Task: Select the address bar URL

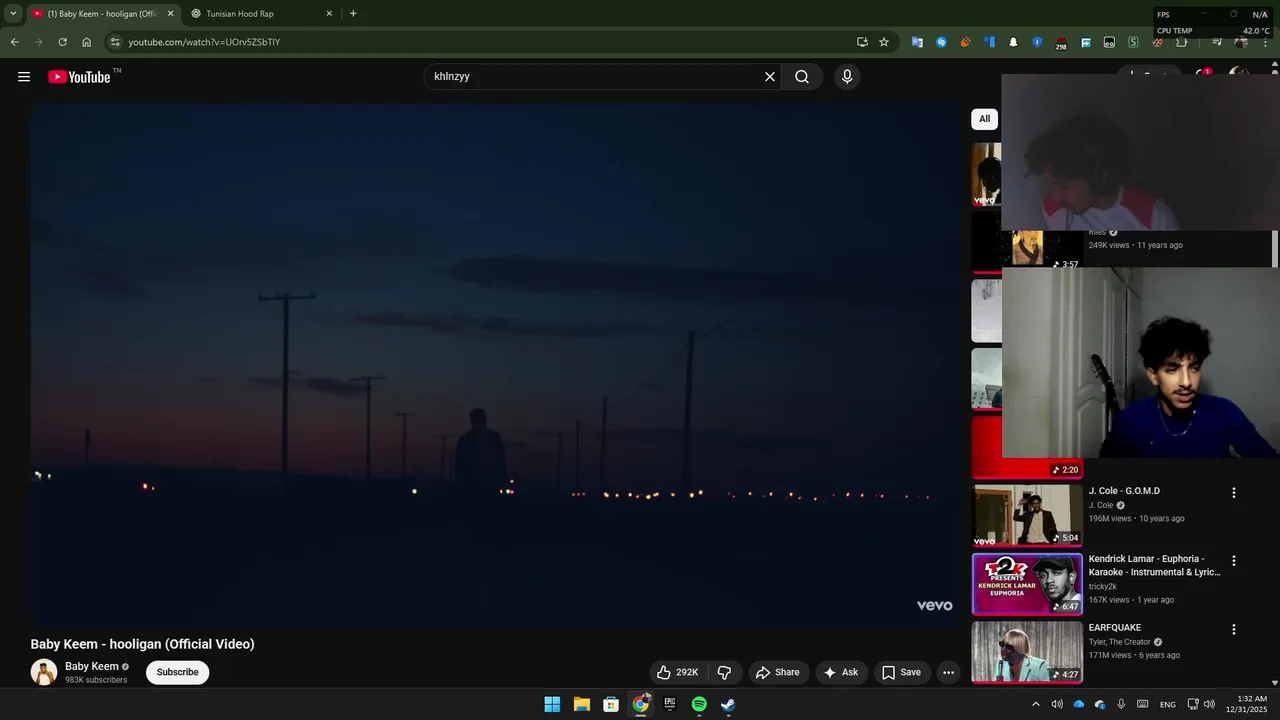Action: pyautogui.click(x=204, y=42)
